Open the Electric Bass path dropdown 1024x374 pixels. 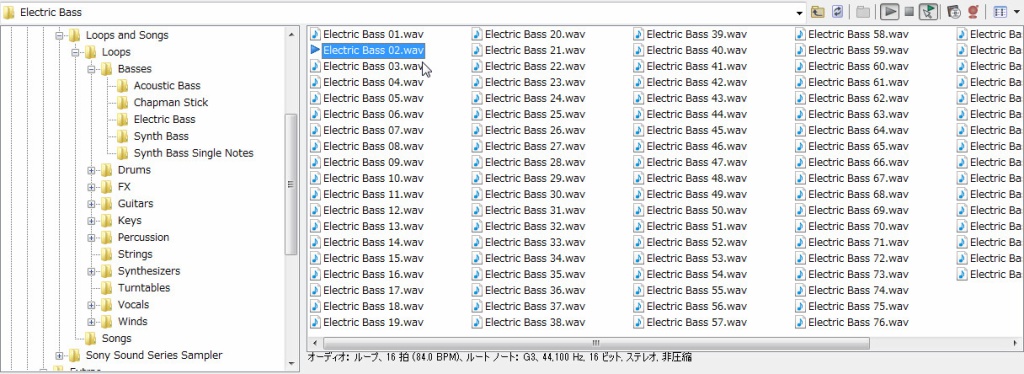click(800, 12)
